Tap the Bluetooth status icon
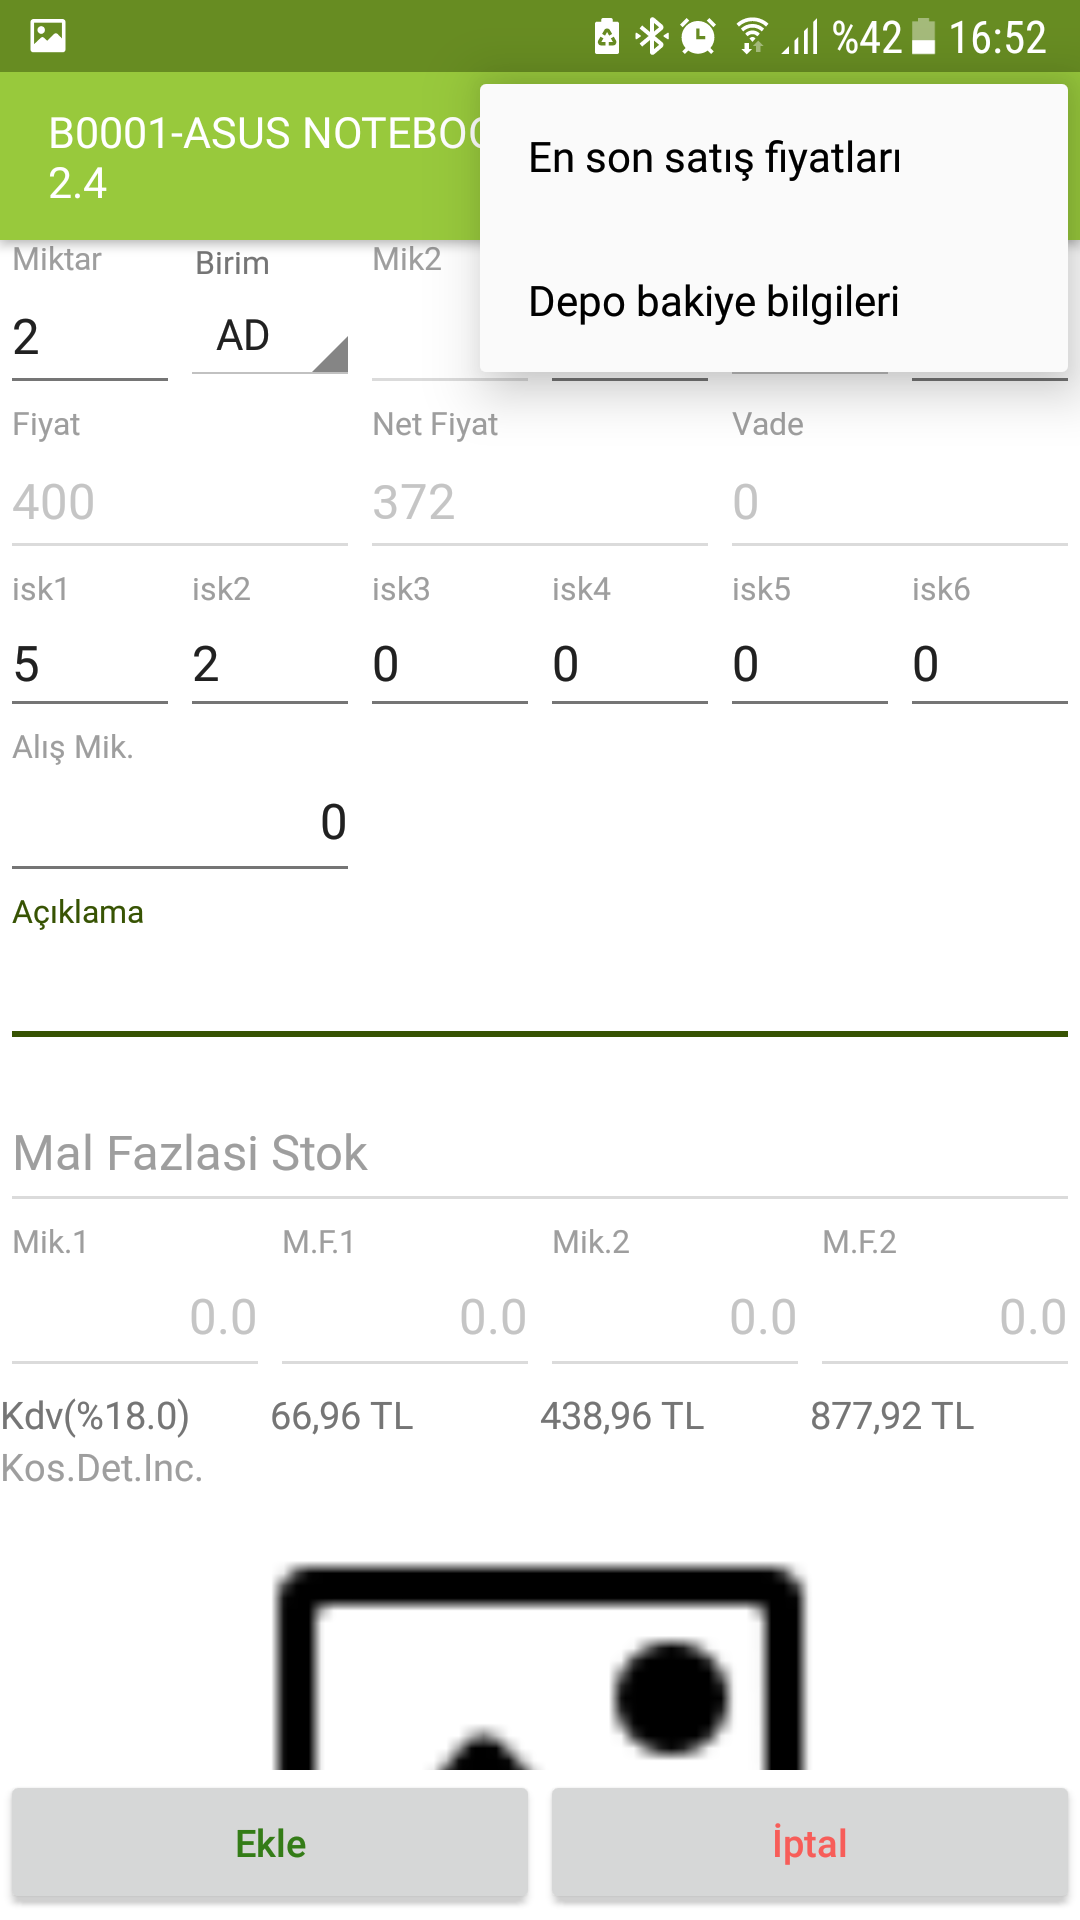Screen dimensions: 1080x1920 (x=652, y=36)
